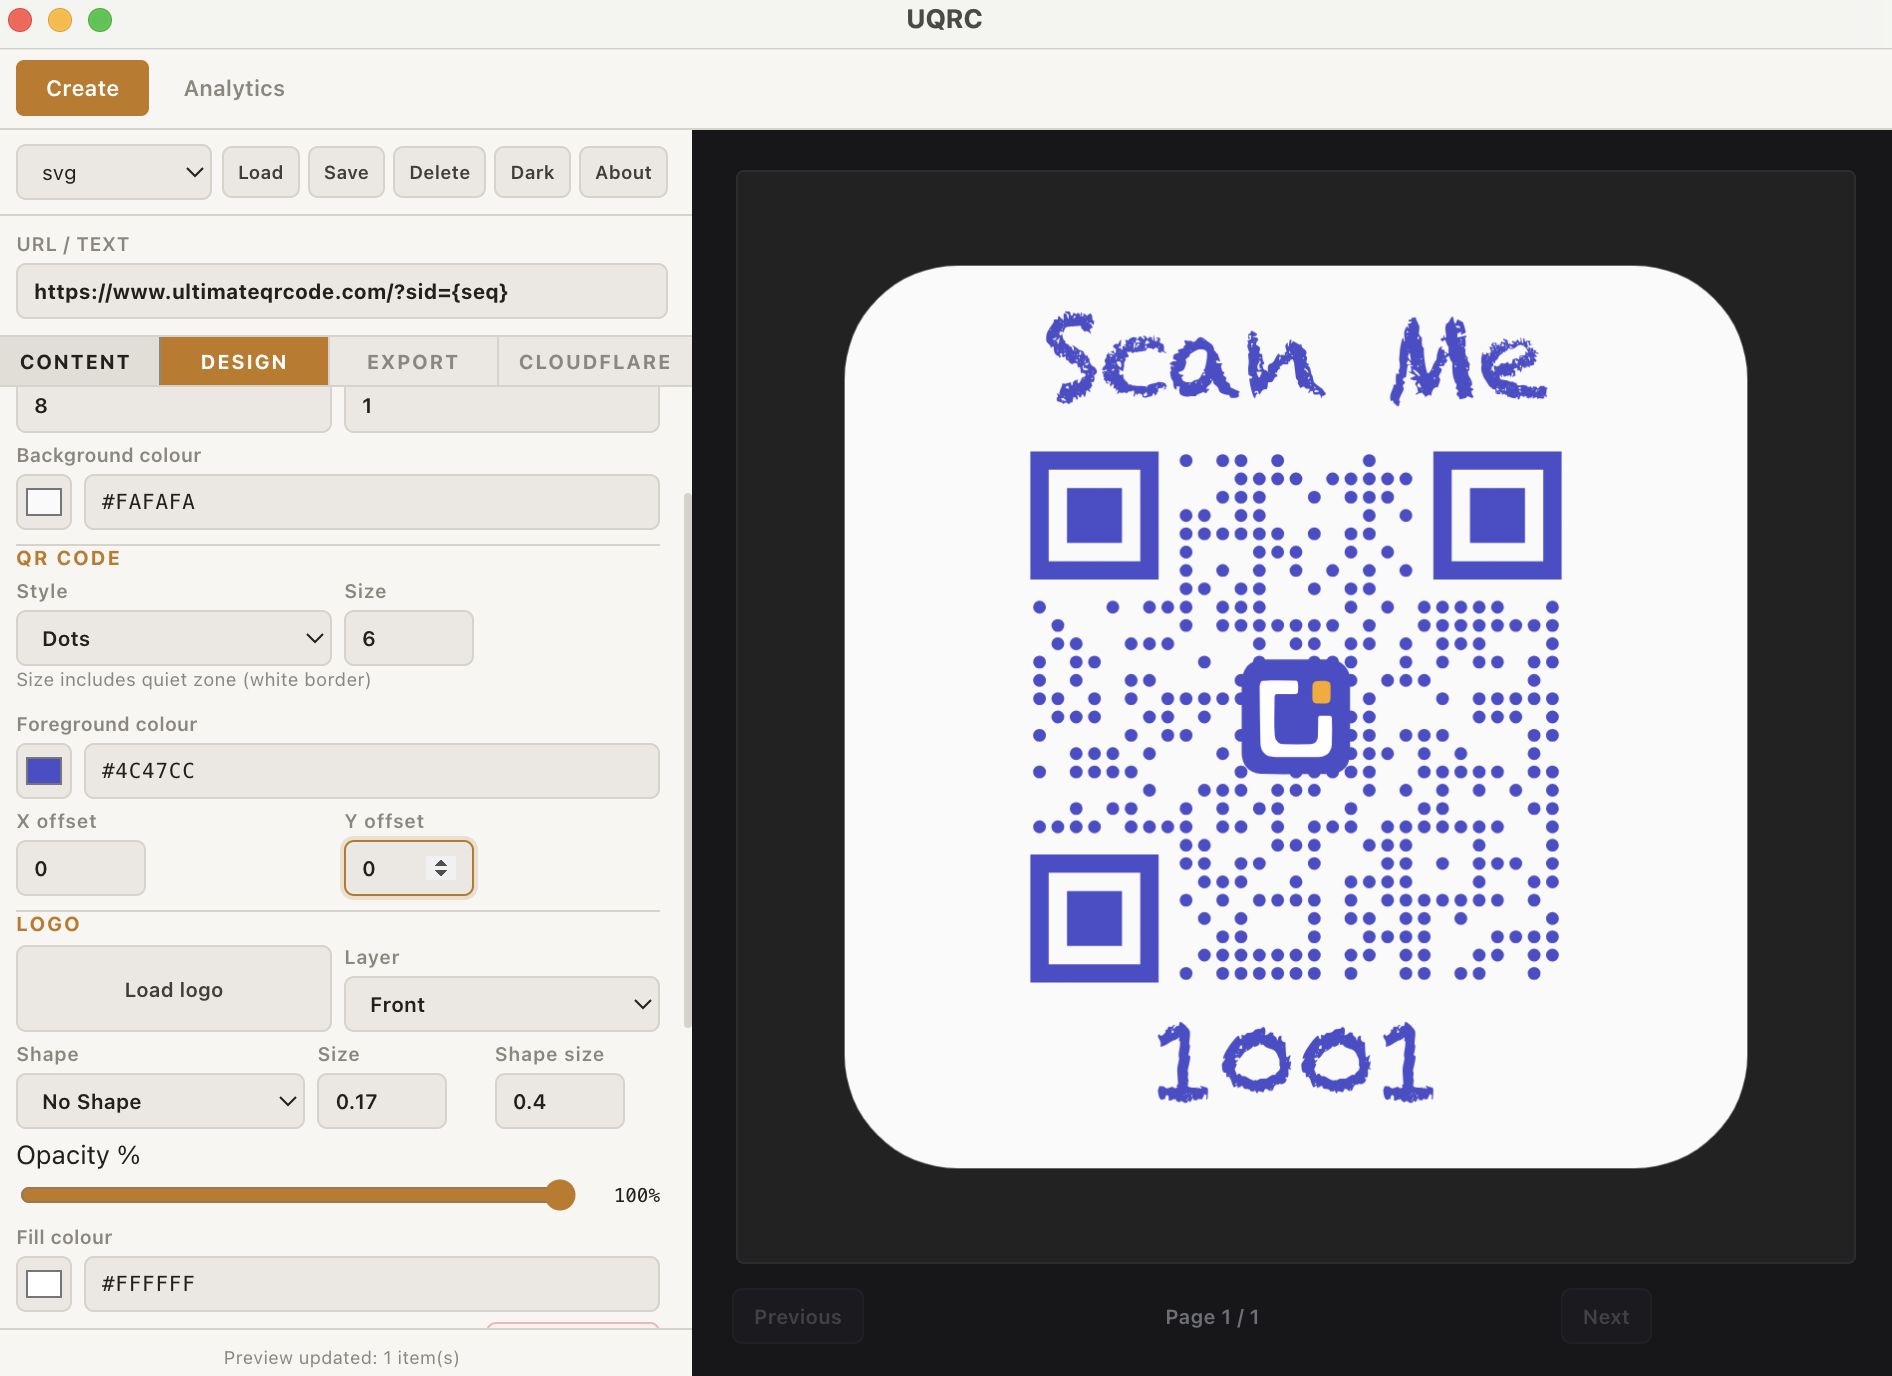Screen dimensions: 1892x1376
Task: Click the Previous page button
Action: click(x=798, y=1317)
